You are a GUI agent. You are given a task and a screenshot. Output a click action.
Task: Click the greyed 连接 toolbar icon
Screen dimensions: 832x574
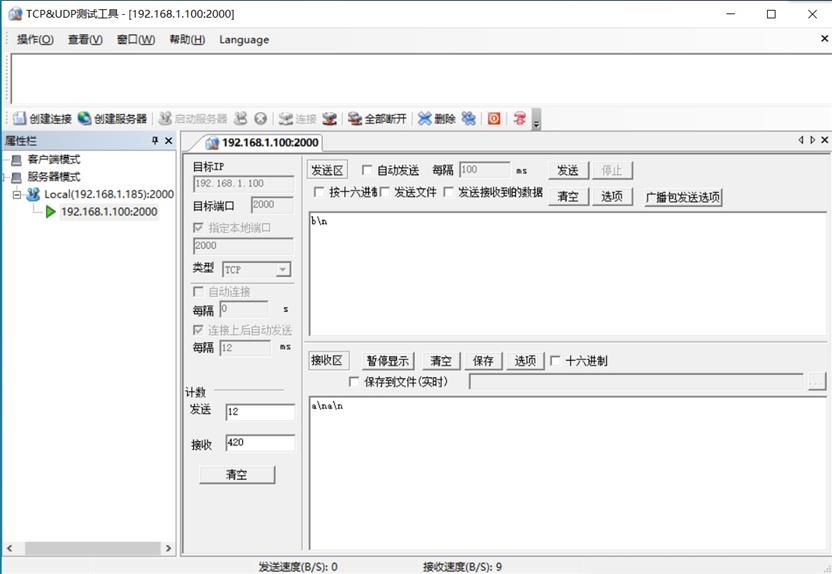pos(286,118)
